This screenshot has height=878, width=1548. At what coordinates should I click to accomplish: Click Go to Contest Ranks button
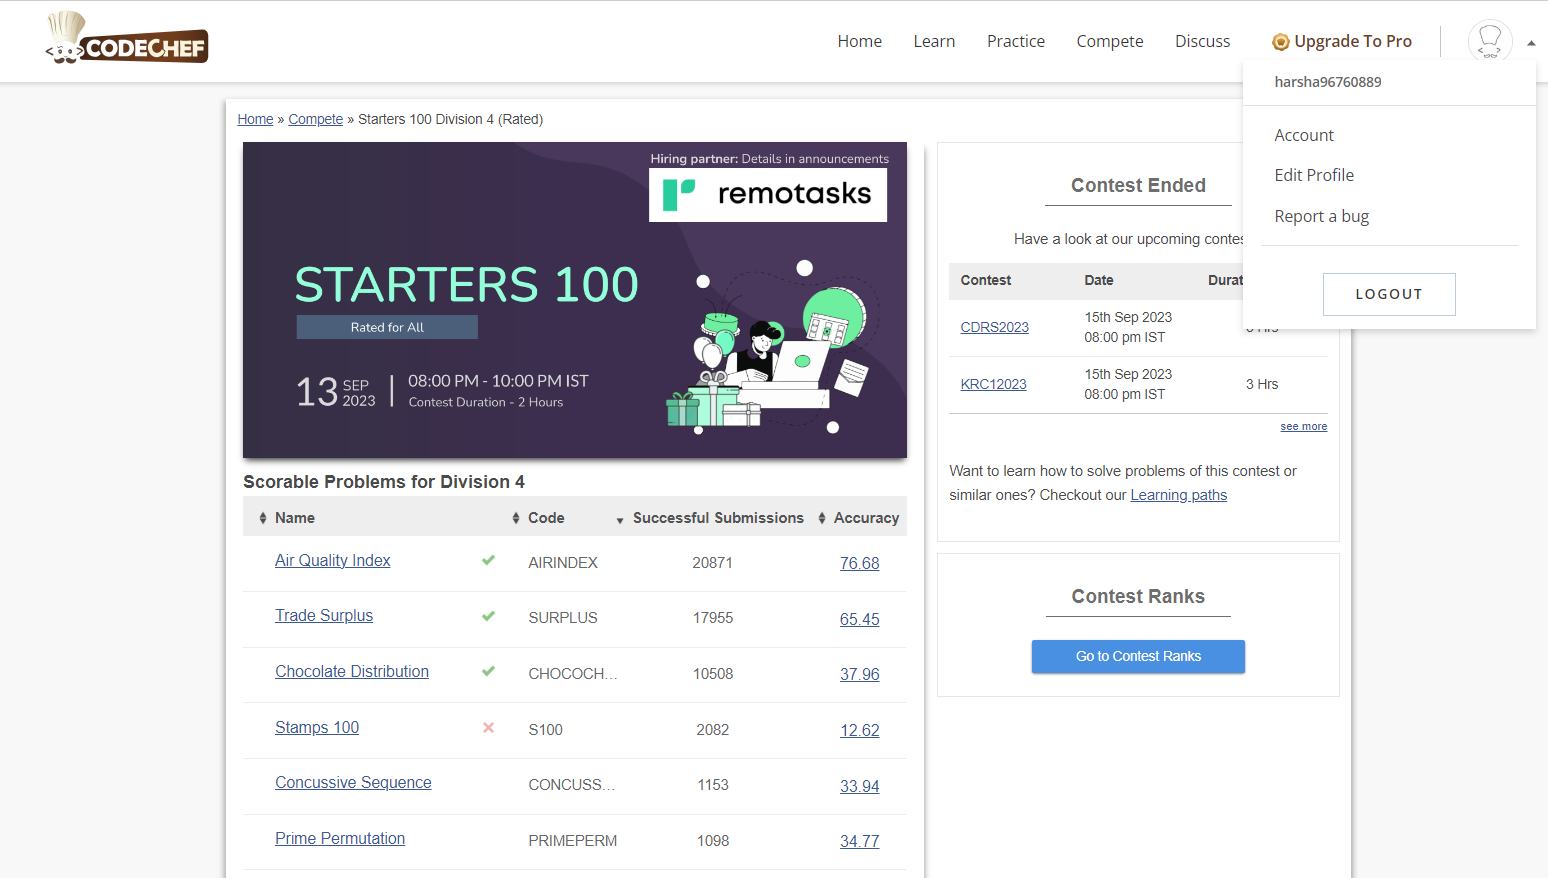(x=1138, y=656)
